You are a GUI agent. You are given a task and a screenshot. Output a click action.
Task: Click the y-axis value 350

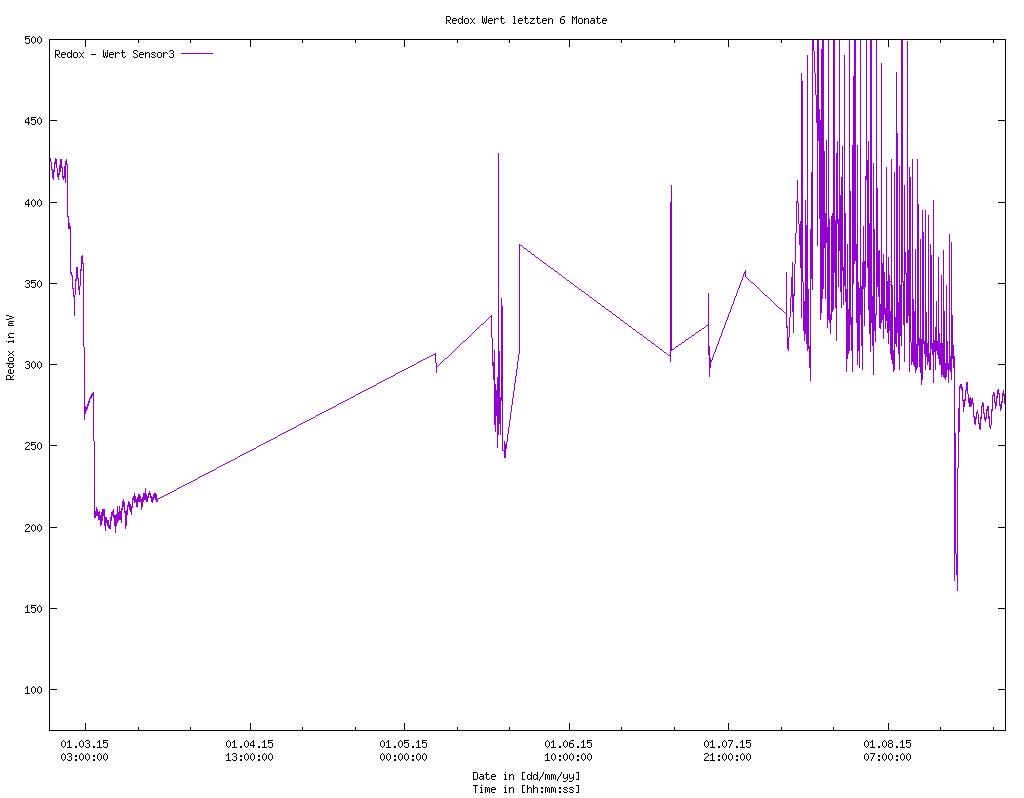point(33,283)
